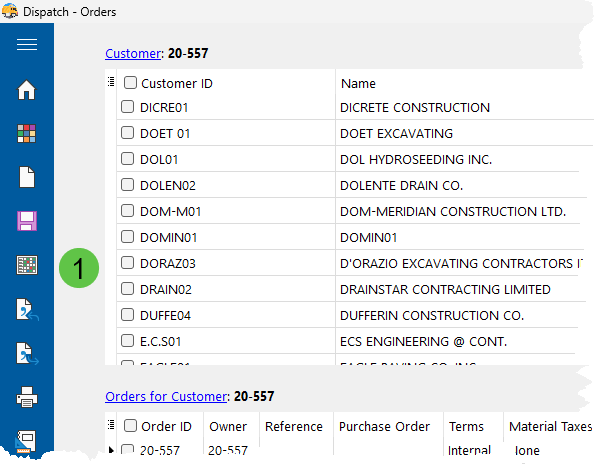Expand the order 20-557 row arrow
The image size is (602, 473).
pyautogui.click(x=111, y=451)
